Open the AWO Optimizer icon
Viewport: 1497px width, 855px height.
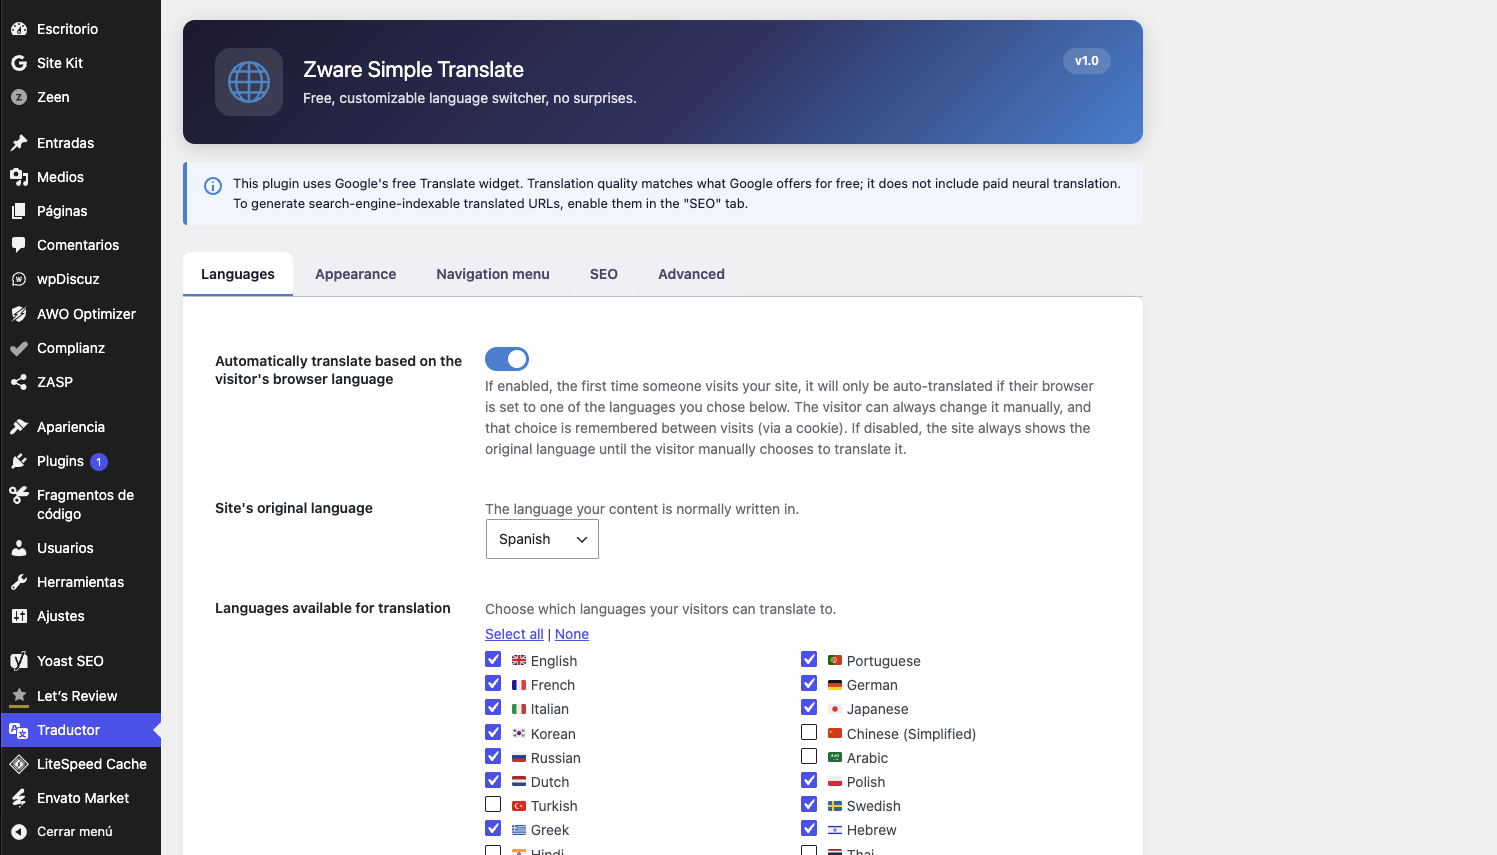pyautogui.click(x=19, y=314)
